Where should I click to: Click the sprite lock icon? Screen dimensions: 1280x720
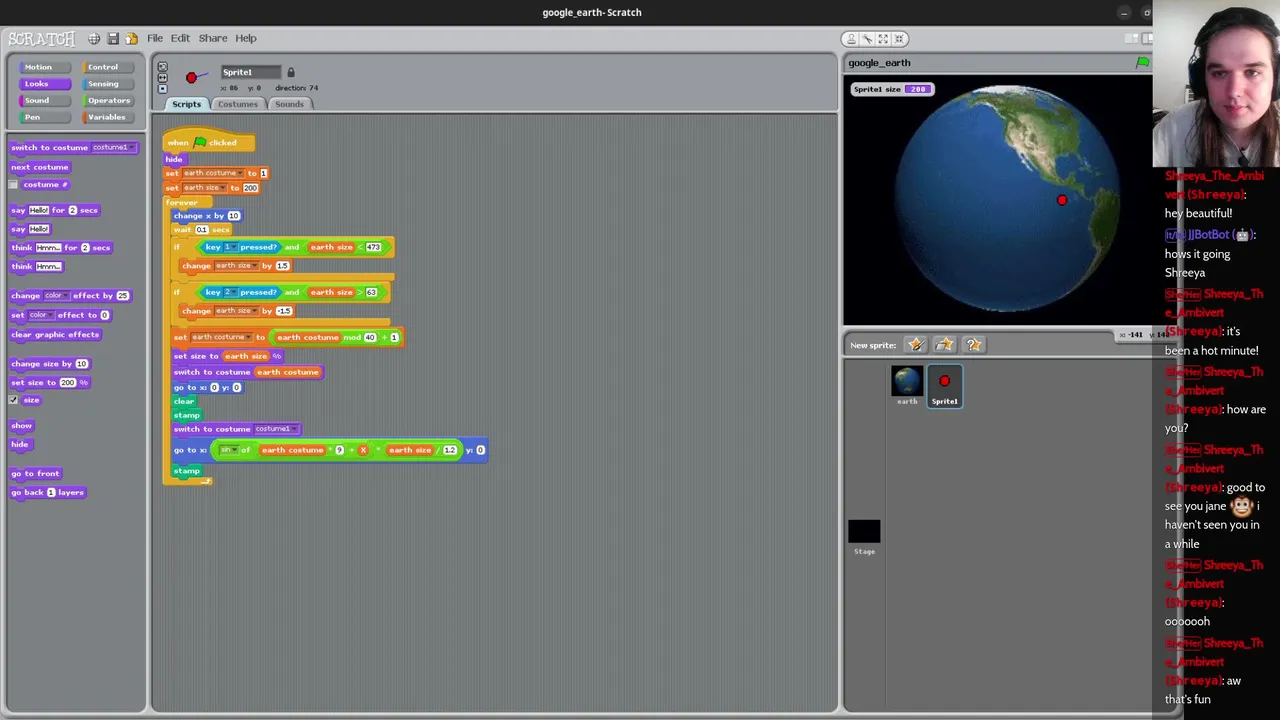point(291,72)
